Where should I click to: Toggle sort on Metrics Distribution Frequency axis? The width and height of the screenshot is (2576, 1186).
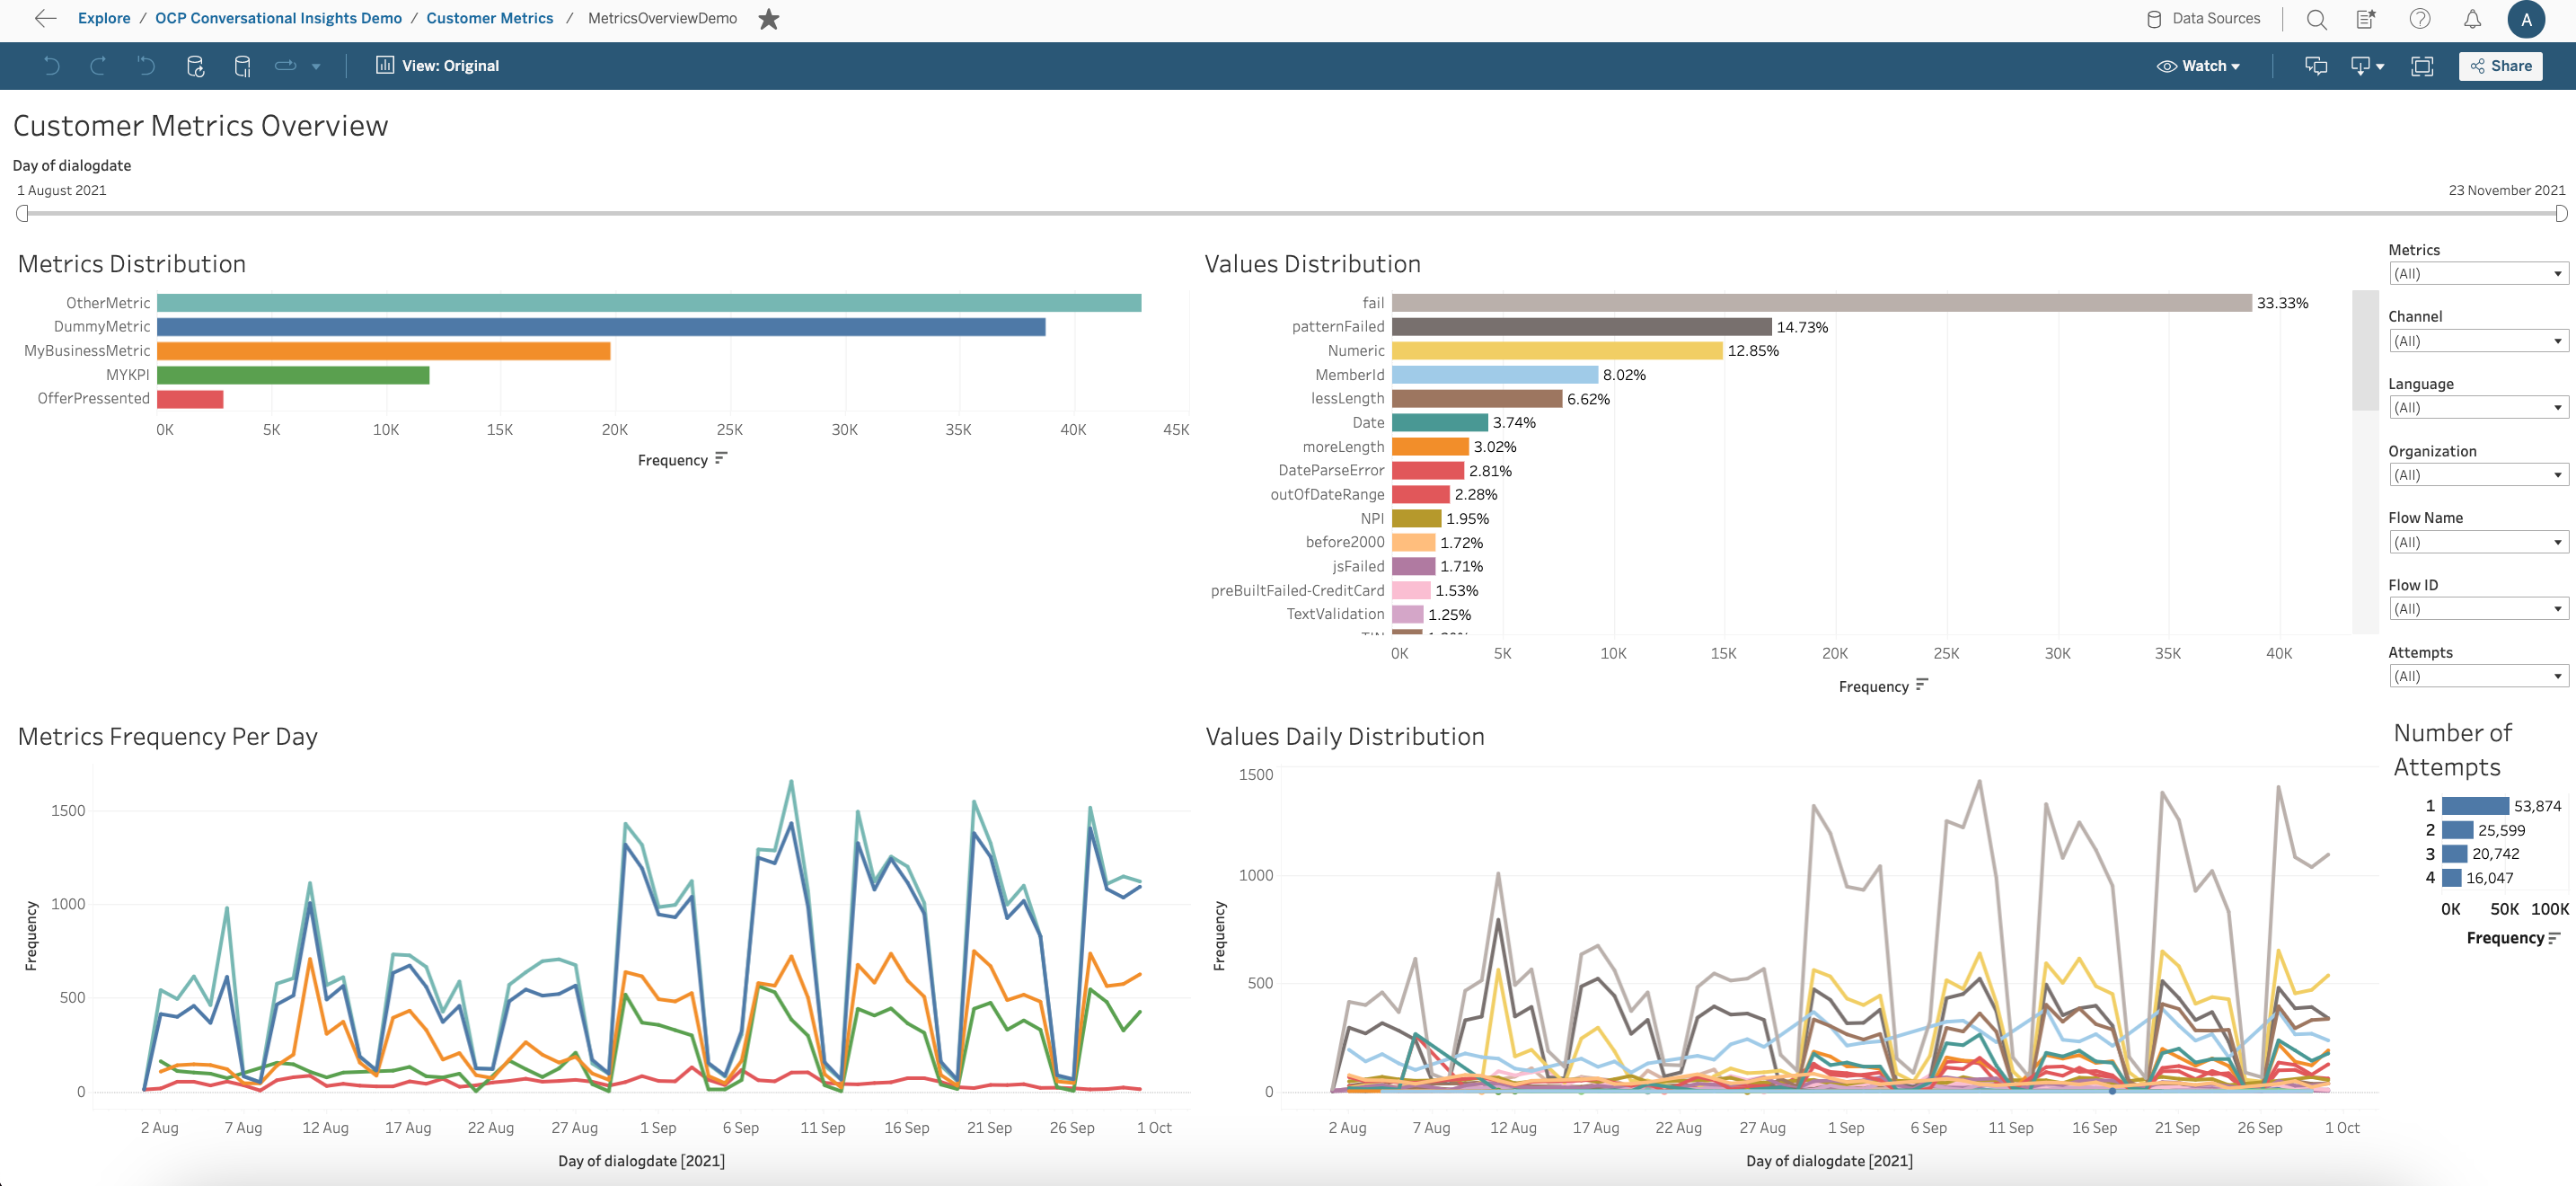coord(721,459)
